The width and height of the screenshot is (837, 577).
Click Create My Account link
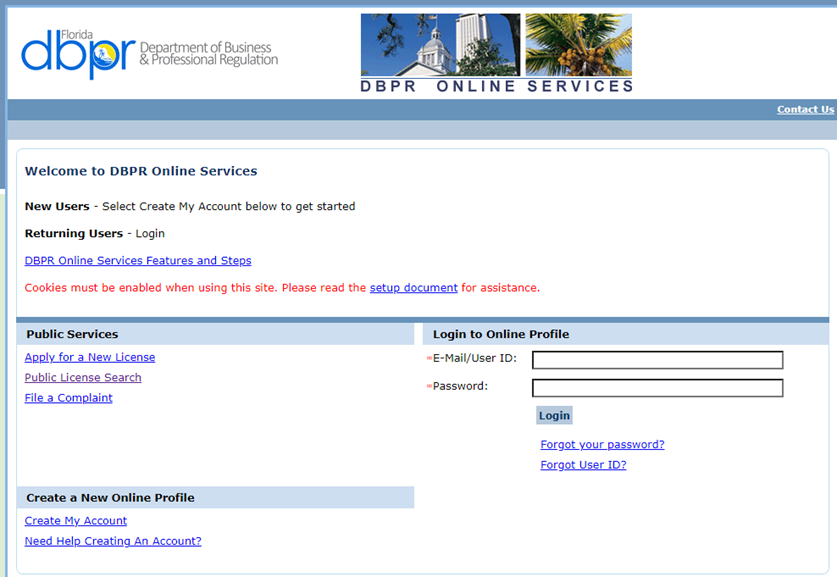coord(76,520)
